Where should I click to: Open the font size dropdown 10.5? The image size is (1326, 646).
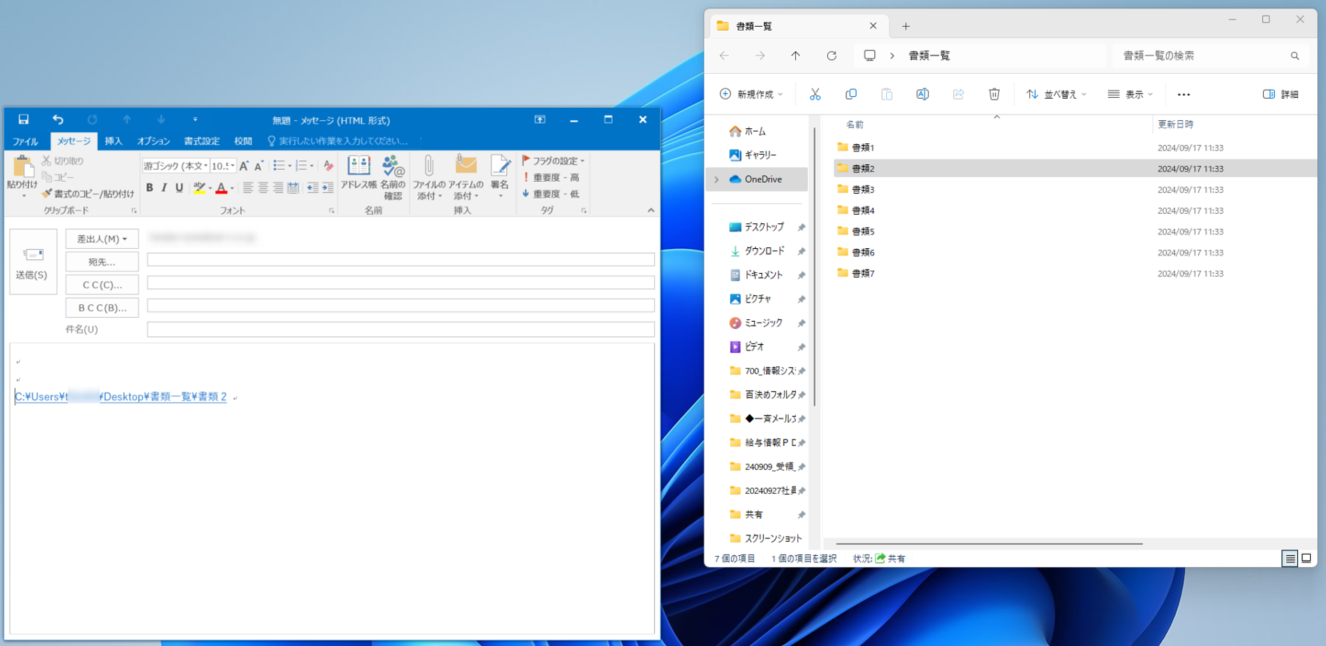tap(232, 166)
